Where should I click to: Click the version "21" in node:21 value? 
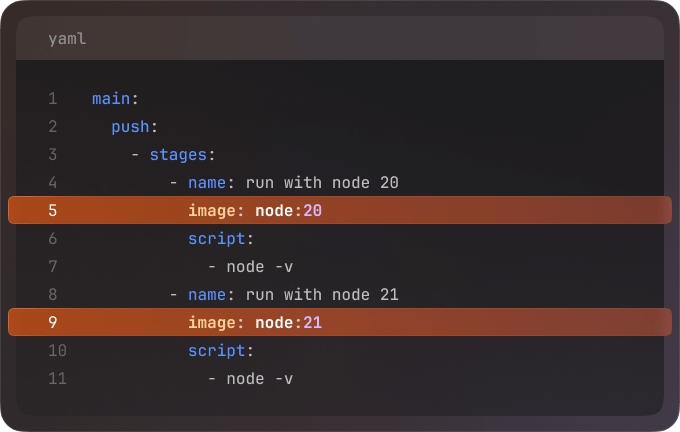click(x=312, y=323)
